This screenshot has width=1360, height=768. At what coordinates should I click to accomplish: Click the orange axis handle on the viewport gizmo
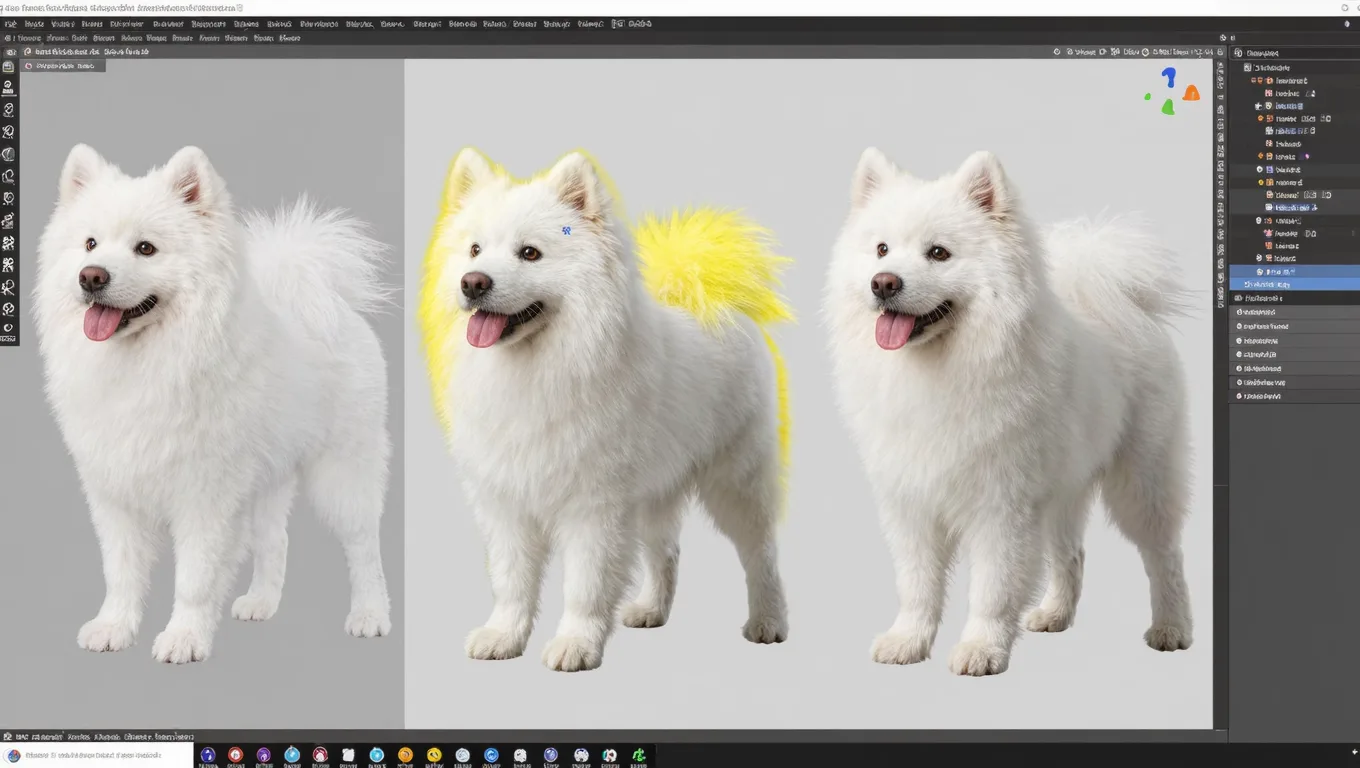tap(1191, 93)
